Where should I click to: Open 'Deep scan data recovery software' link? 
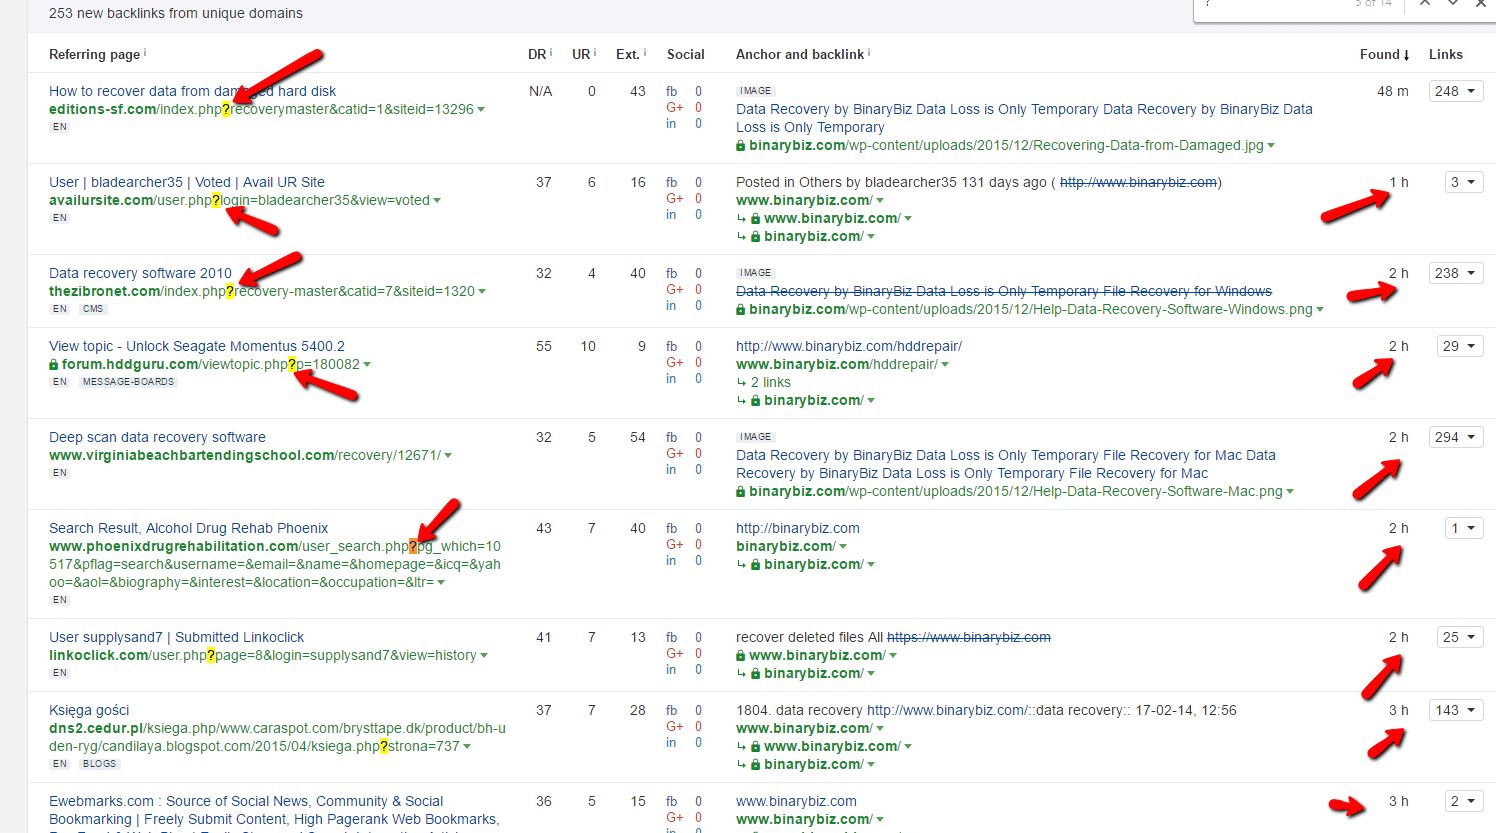(157, 437)
